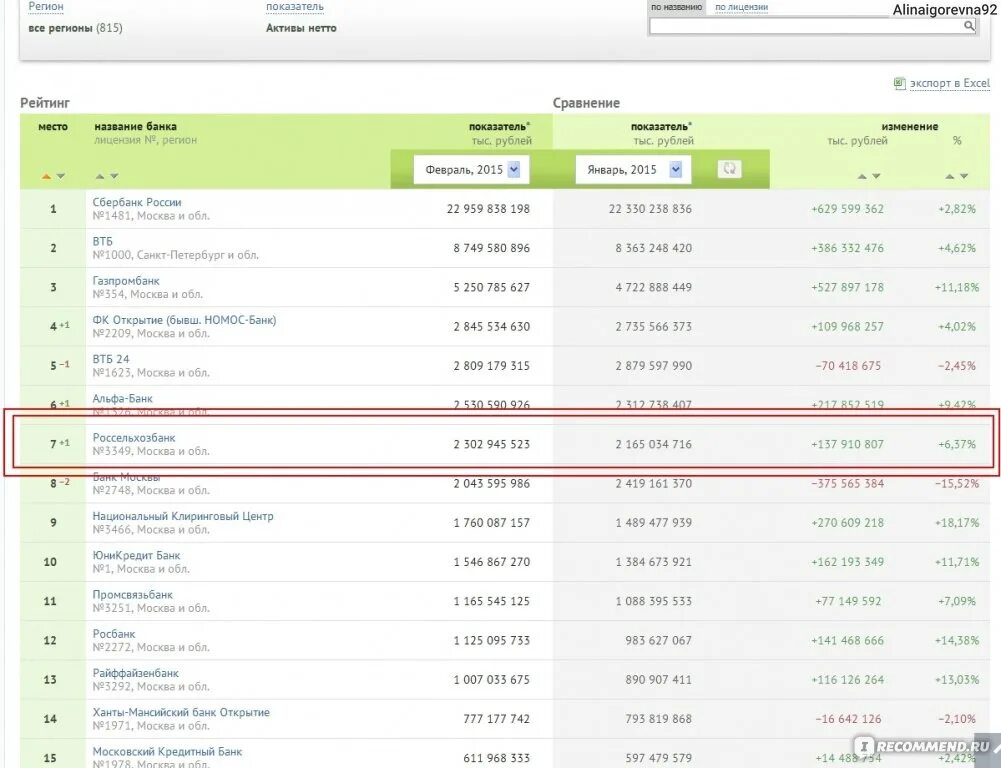
Task: Open ФК Открытие (бывш. НОМОС-Банк) link
Action: click(184, 320)
